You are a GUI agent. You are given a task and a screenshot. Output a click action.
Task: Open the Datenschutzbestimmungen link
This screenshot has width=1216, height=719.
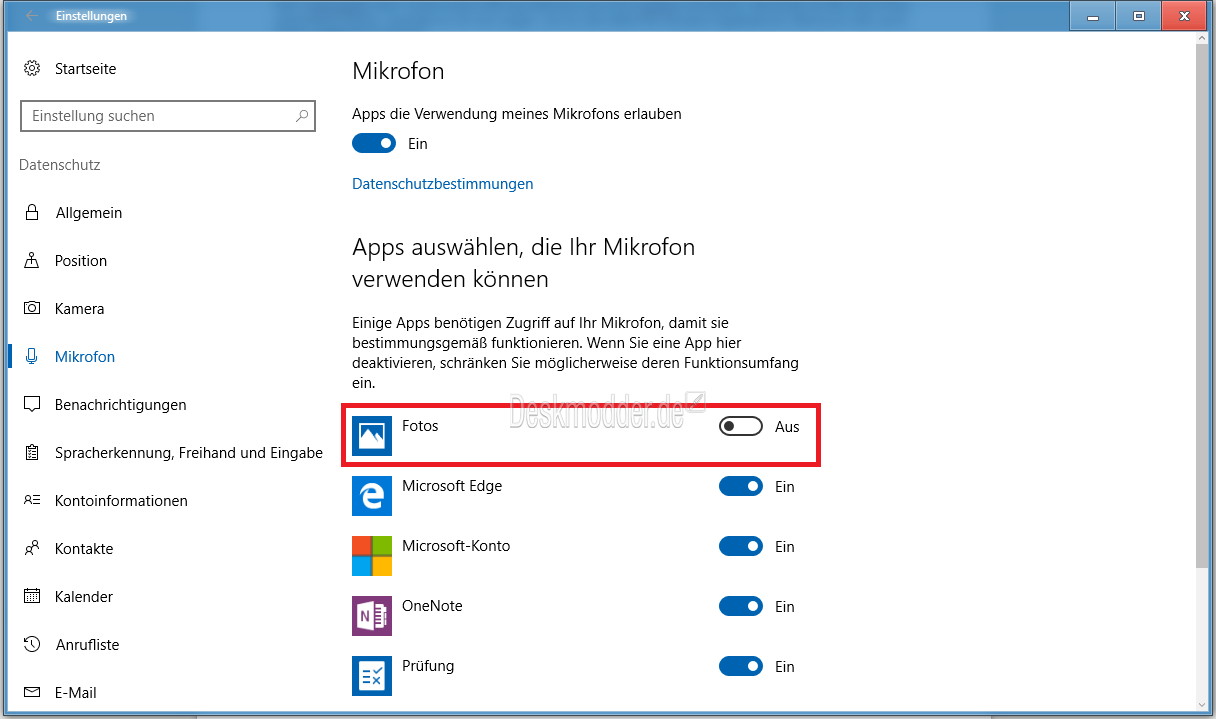click(x=443, y=184)
